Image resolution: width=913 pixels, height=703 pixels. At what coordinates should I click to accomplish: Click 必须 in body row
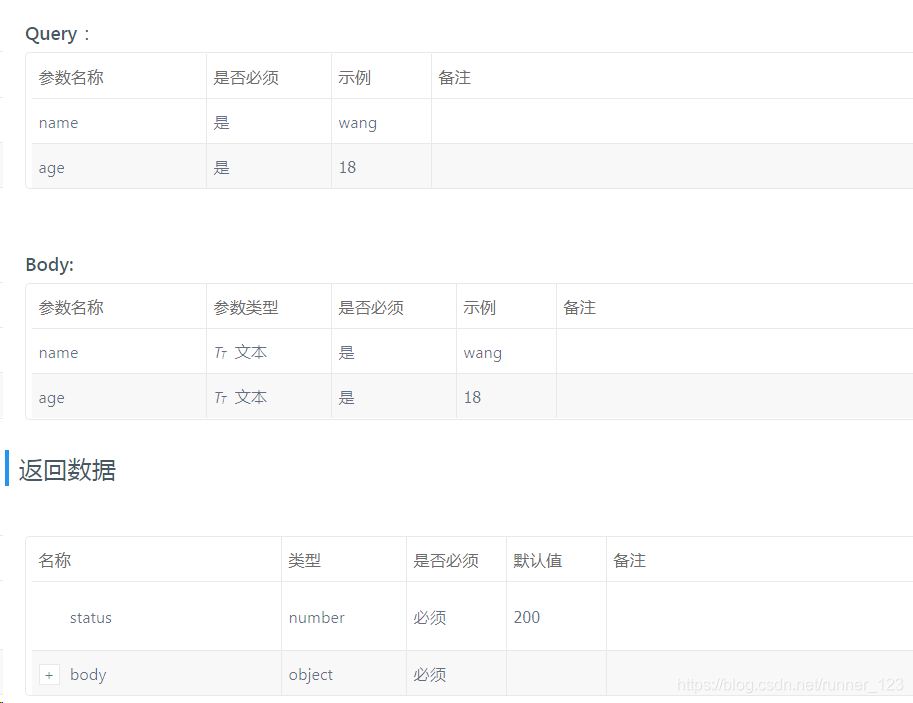[430, 674]
